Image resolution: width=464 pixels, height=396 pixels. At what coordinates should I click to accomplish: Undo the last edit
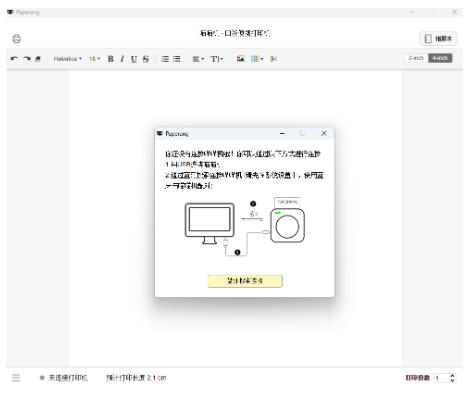14,59
